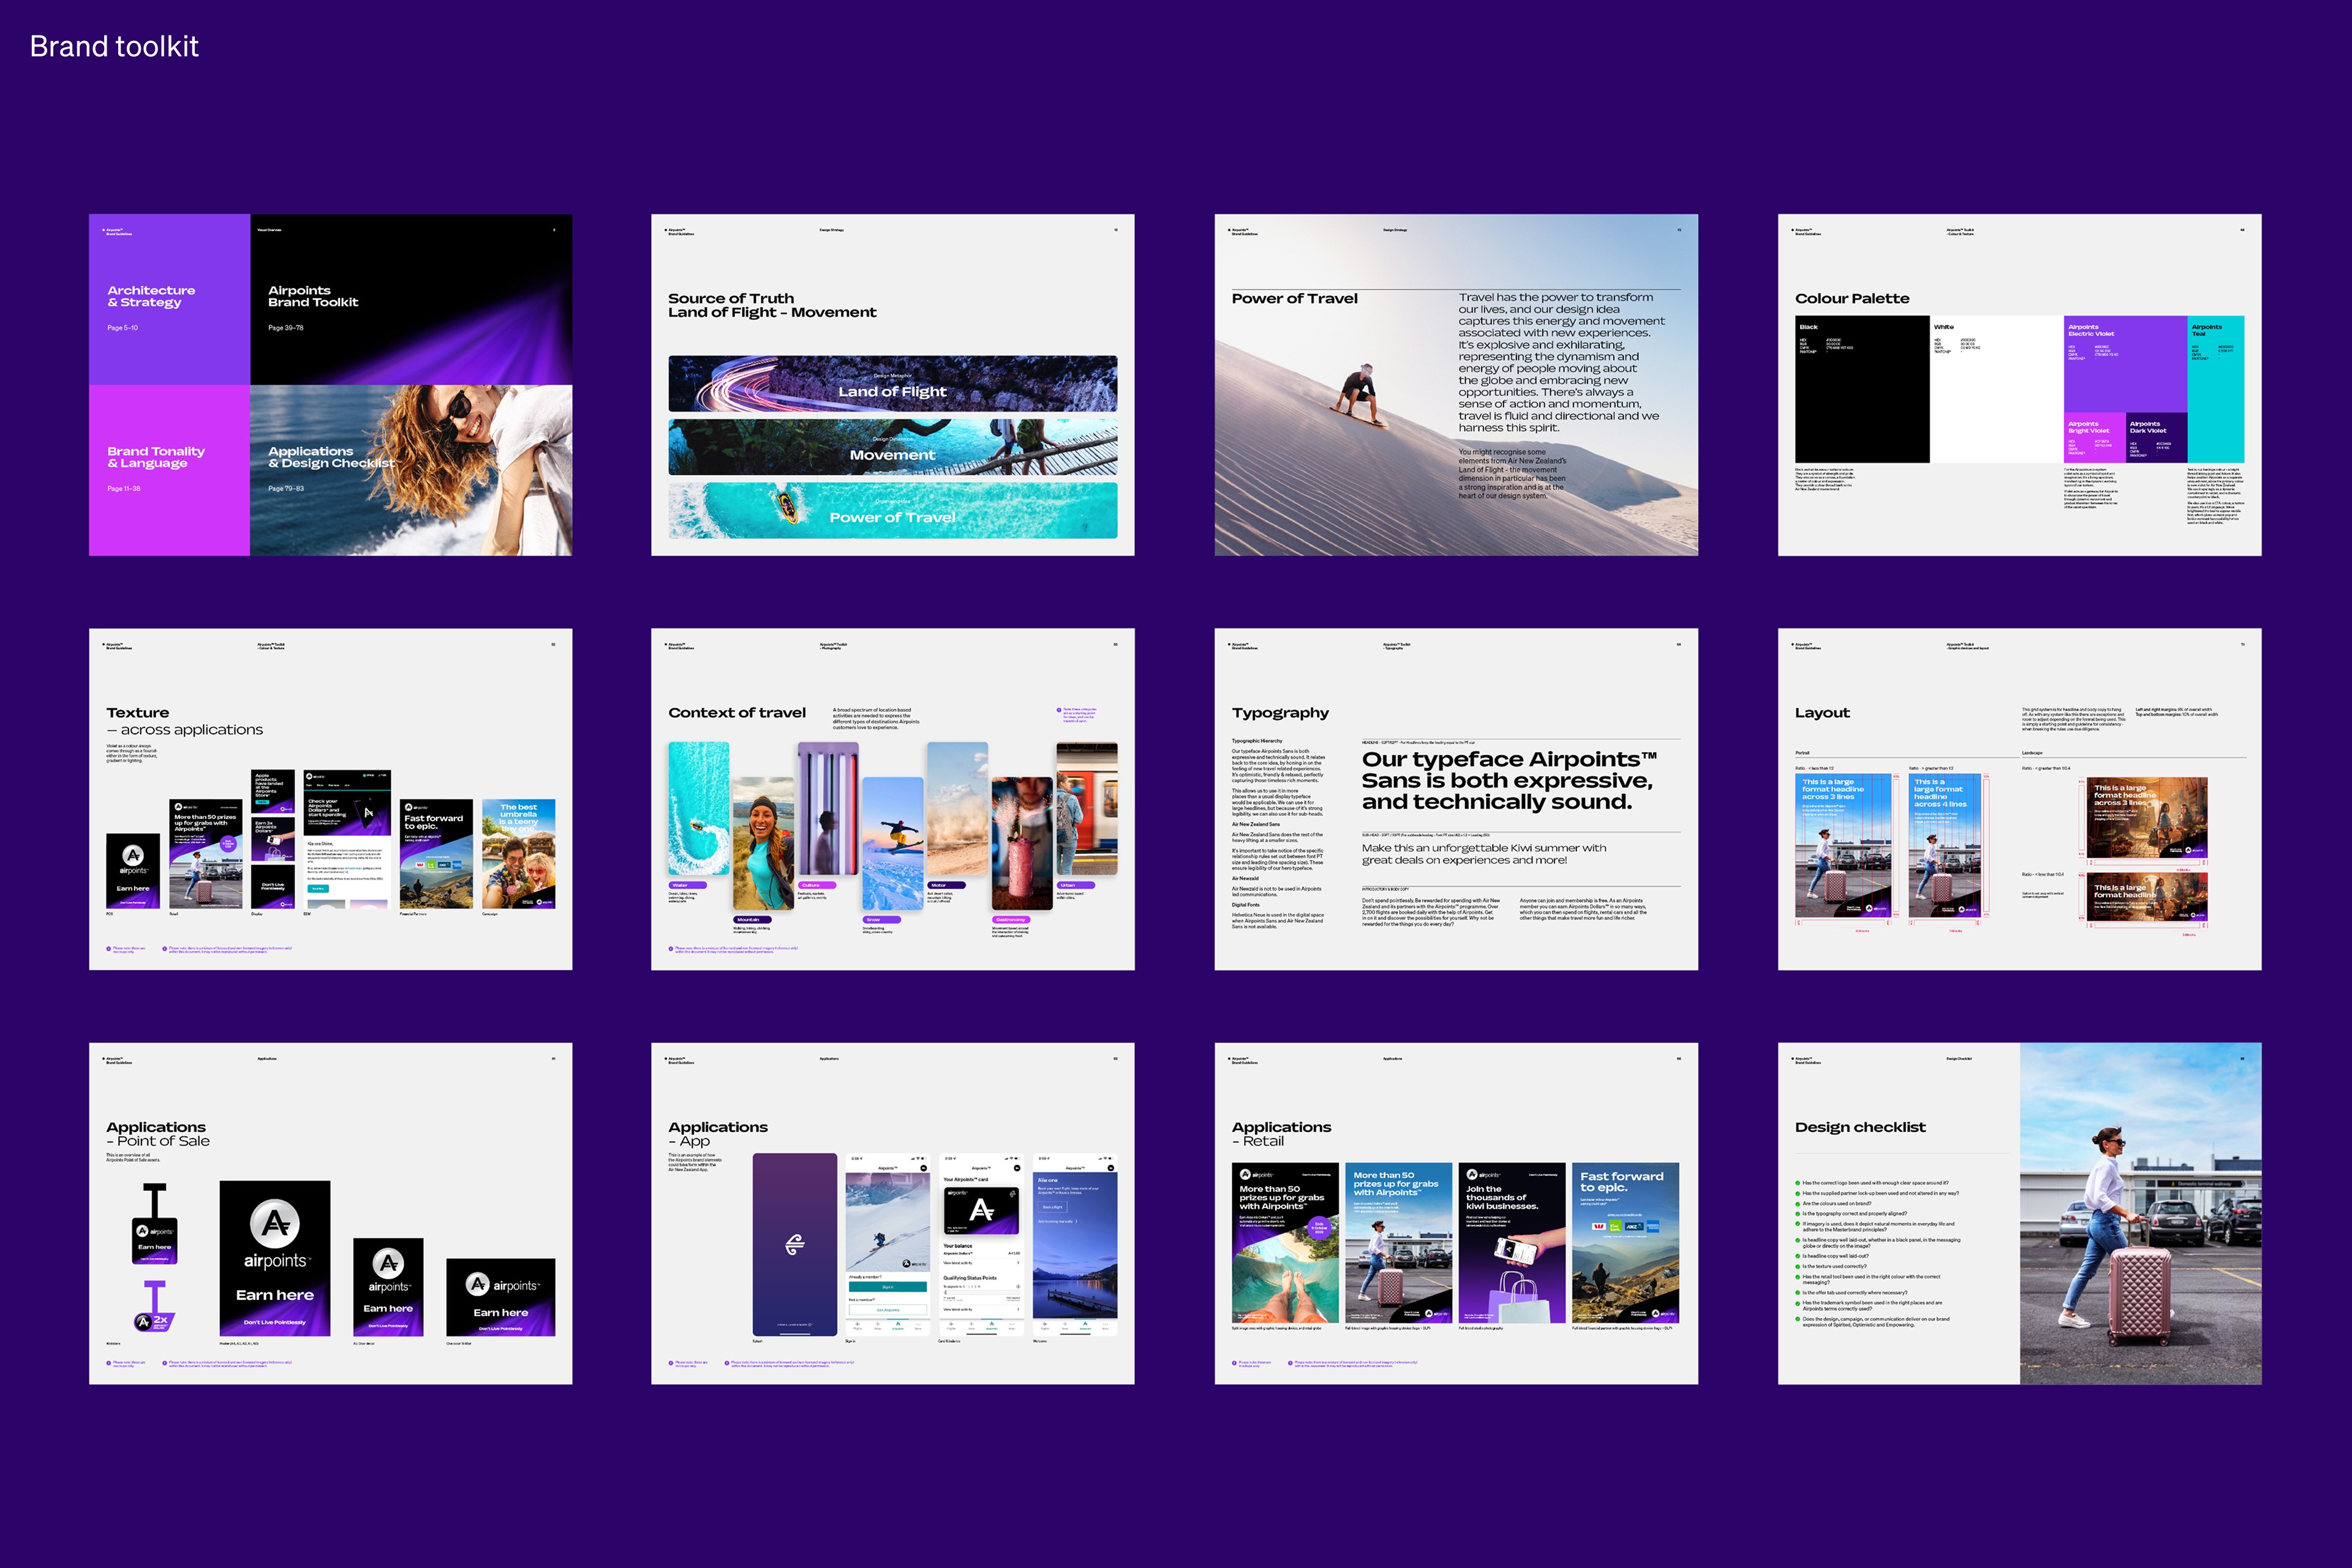Click the first green checklist bullet
The image size is (2352, 1568).
click(x=1798, y=1183)
